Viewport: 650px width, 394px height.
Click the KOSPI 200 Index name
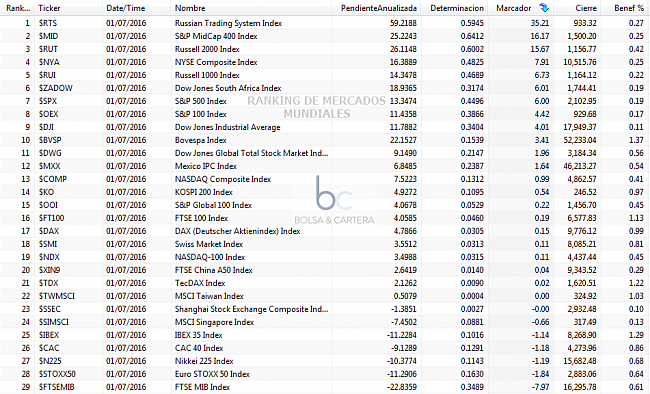(x=204, y=192)
